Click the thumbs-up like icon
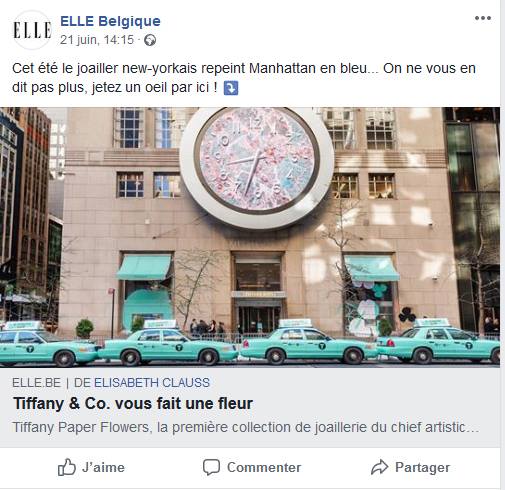The width and height of the screenshot is (505, 490). coord(67,467)
